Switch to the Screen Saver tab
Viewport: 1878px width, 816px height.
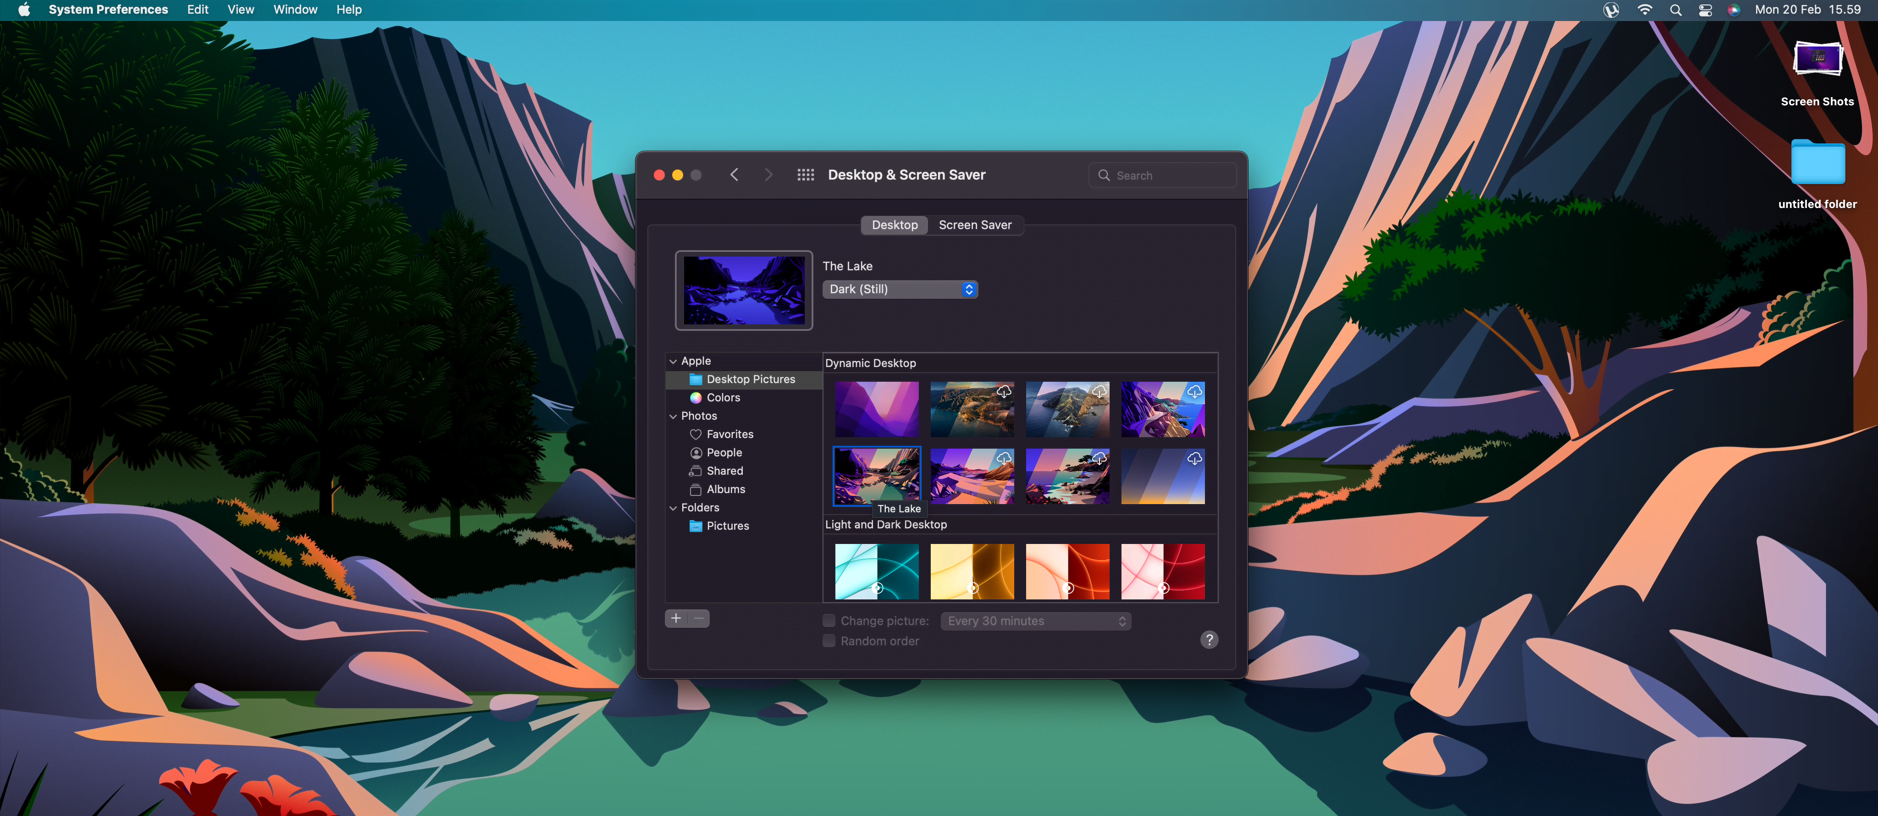pyautogui.click(x=975, y=225)
